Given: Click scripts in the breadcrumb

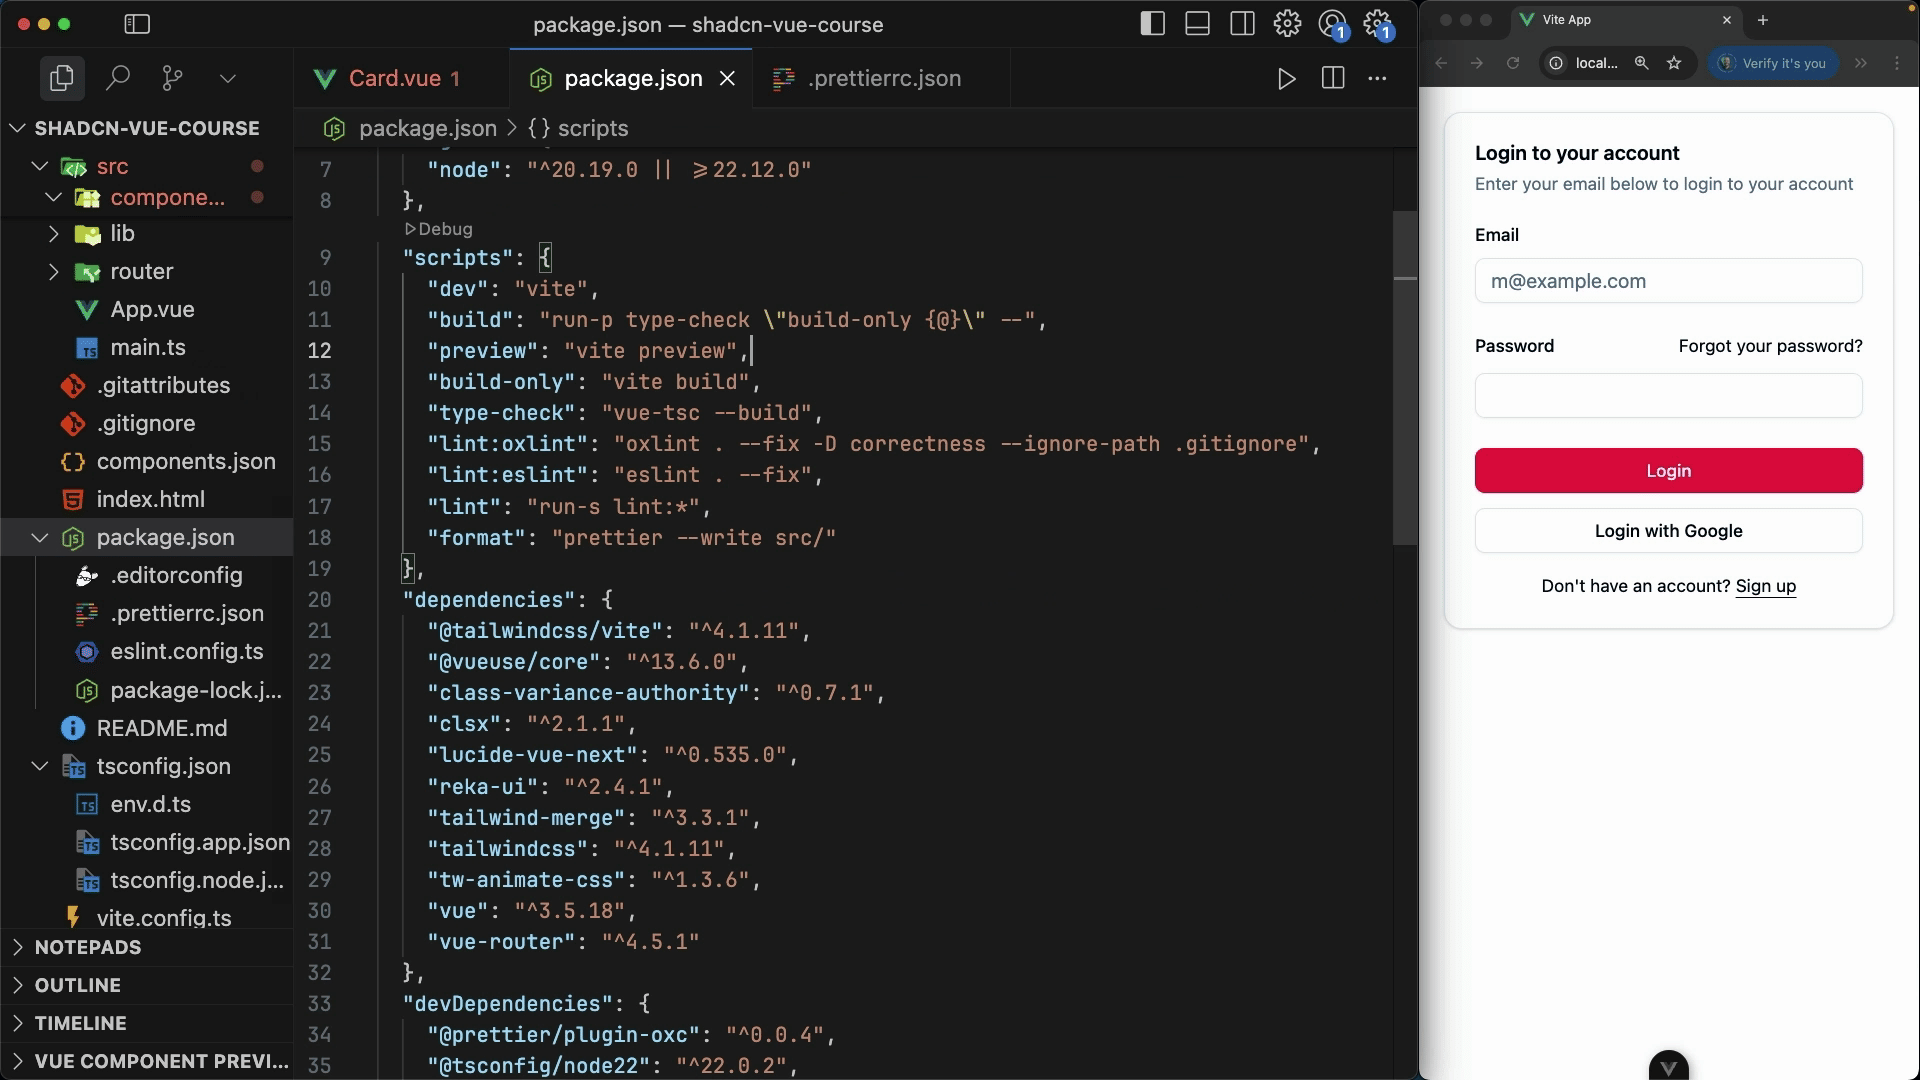Looking at the screenshot, I should click(592, 128).
